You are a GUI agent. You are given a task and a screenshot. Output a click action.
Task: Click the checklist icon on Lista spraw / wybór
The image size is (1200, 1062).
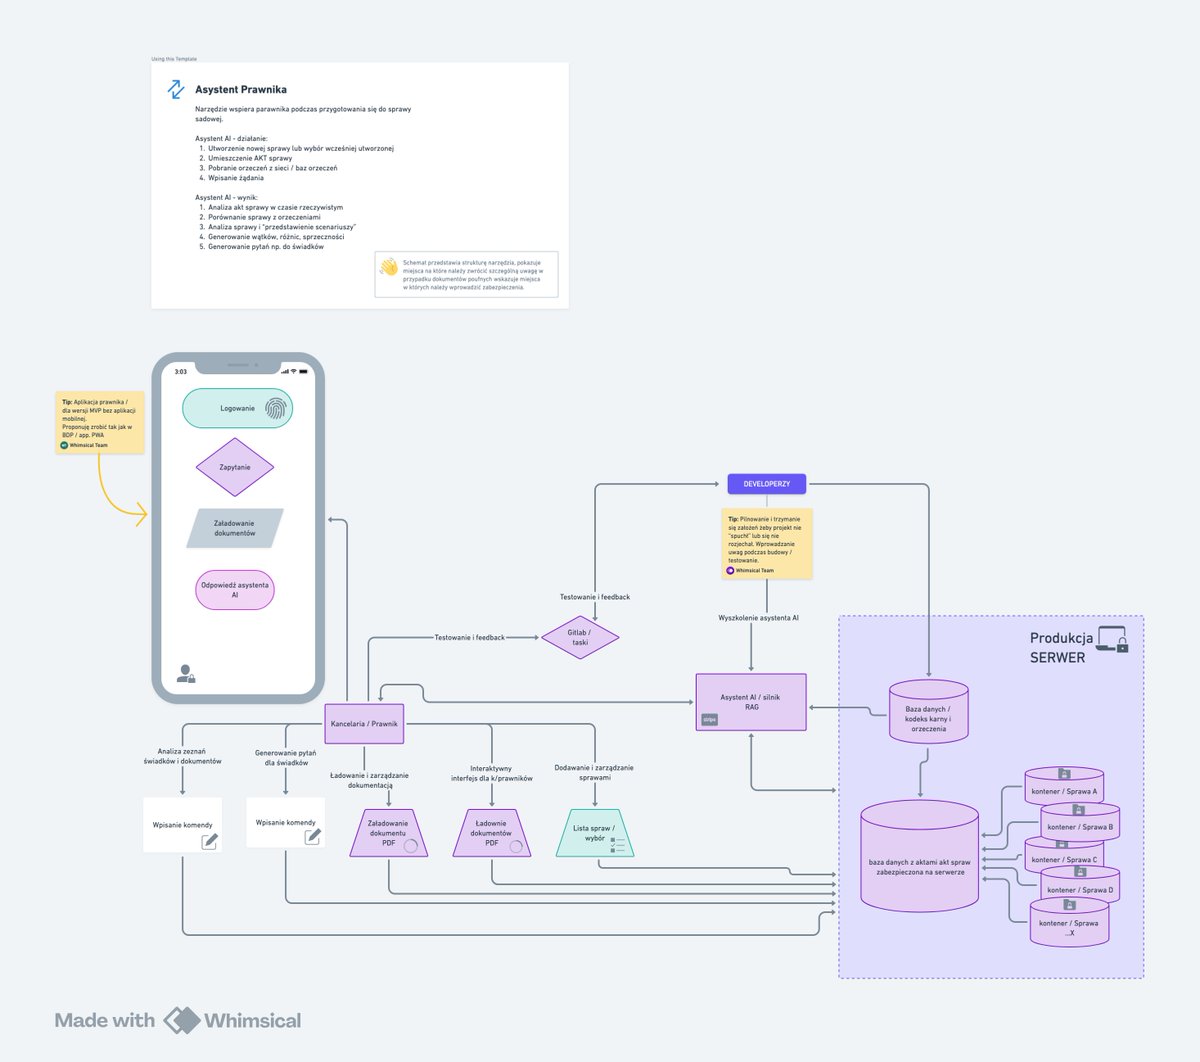618,846
